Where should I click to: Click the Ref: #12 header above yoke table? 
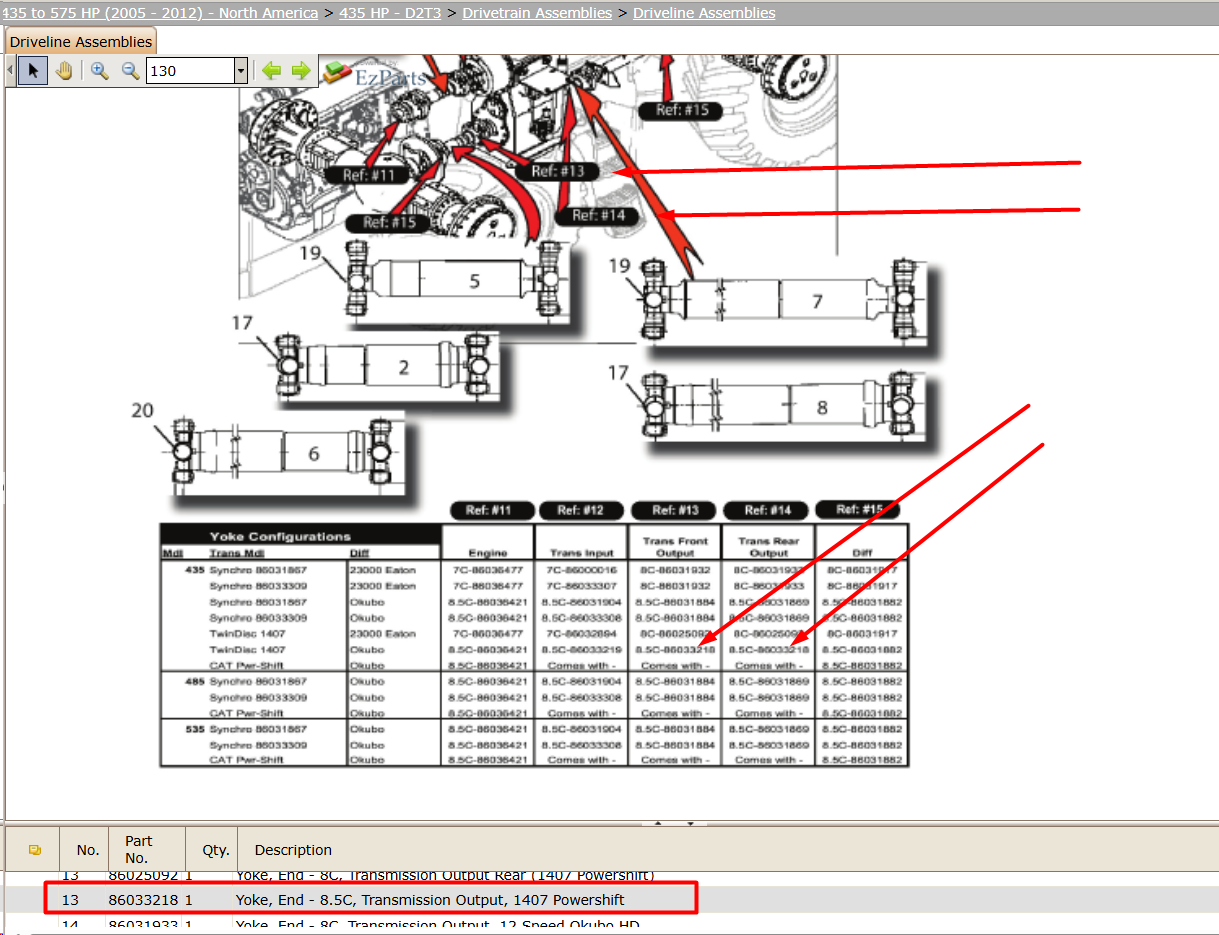tap(583, 510)
